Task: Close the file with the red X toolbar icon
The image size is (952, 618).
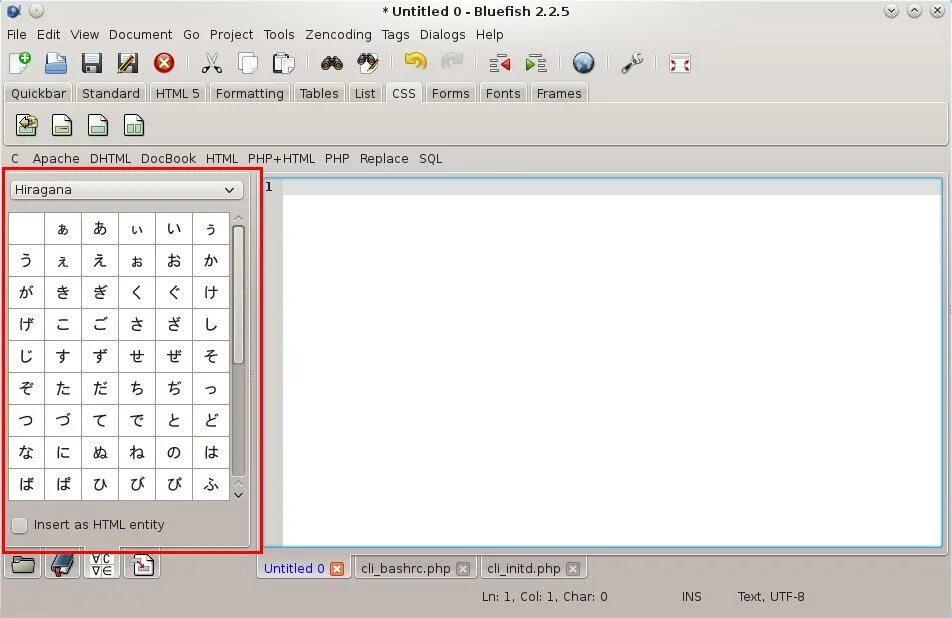Action: 164,63
